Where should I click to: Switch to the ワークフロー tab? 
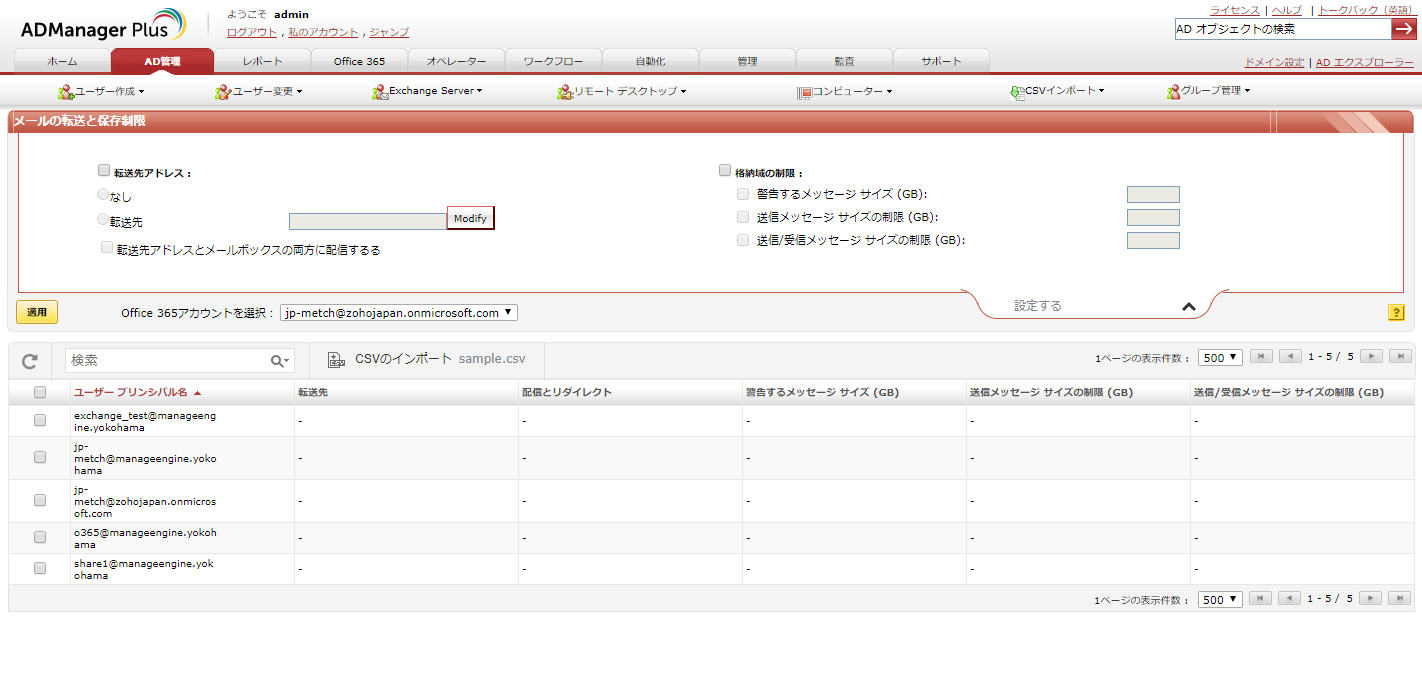[553, 61]
